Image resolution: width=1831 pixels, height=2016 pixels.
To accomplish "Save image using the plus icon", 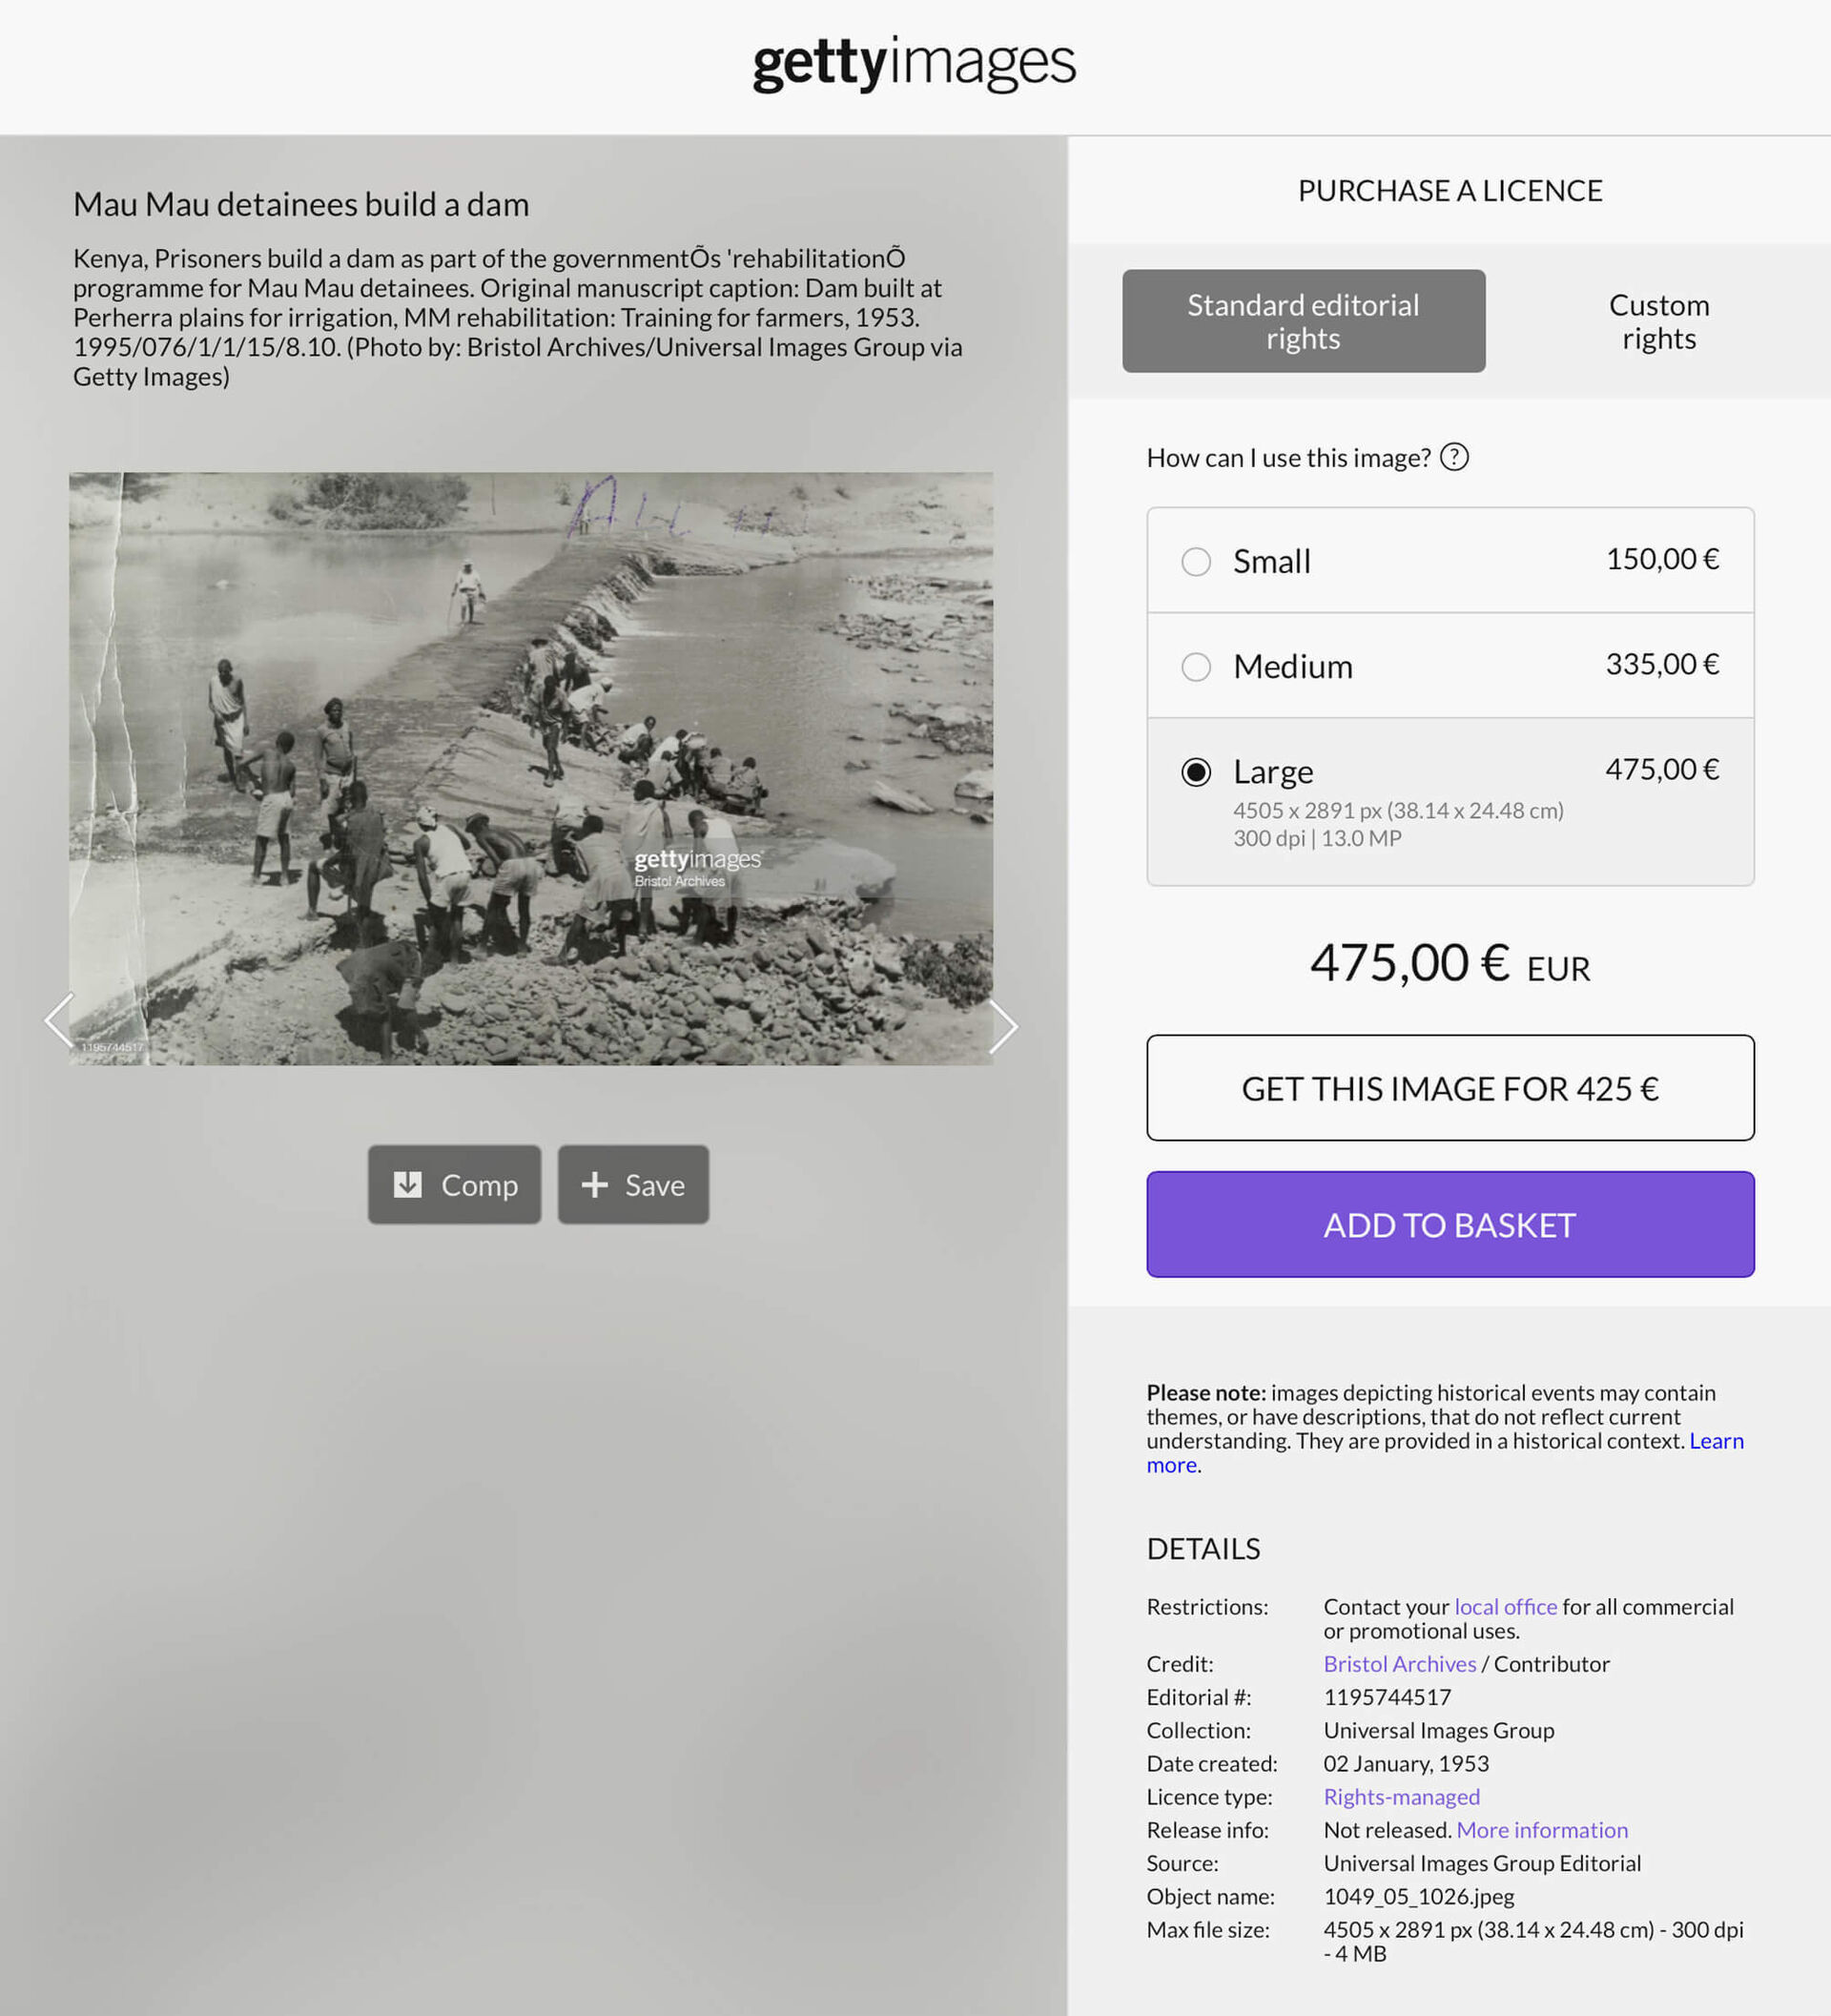I will click(x=594, y=1185).
